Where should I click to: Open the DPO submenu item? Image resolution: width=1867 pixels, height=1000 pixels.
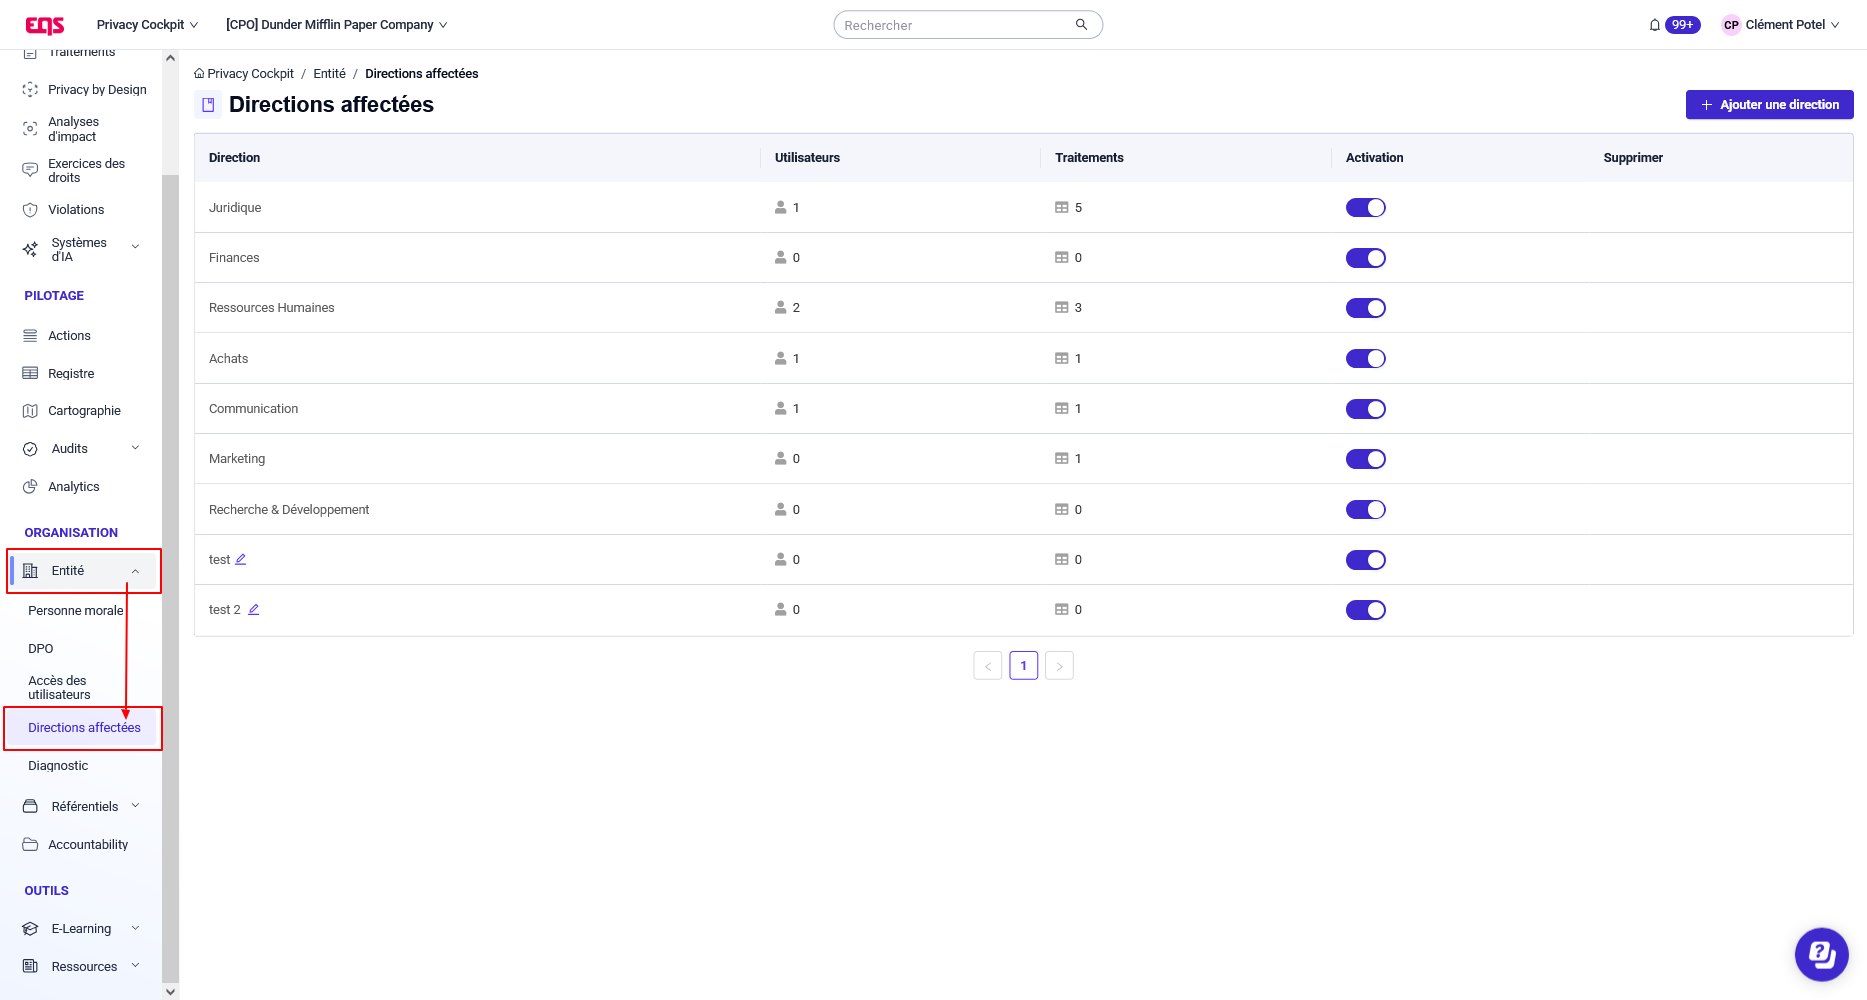click(x=41, y=649)
